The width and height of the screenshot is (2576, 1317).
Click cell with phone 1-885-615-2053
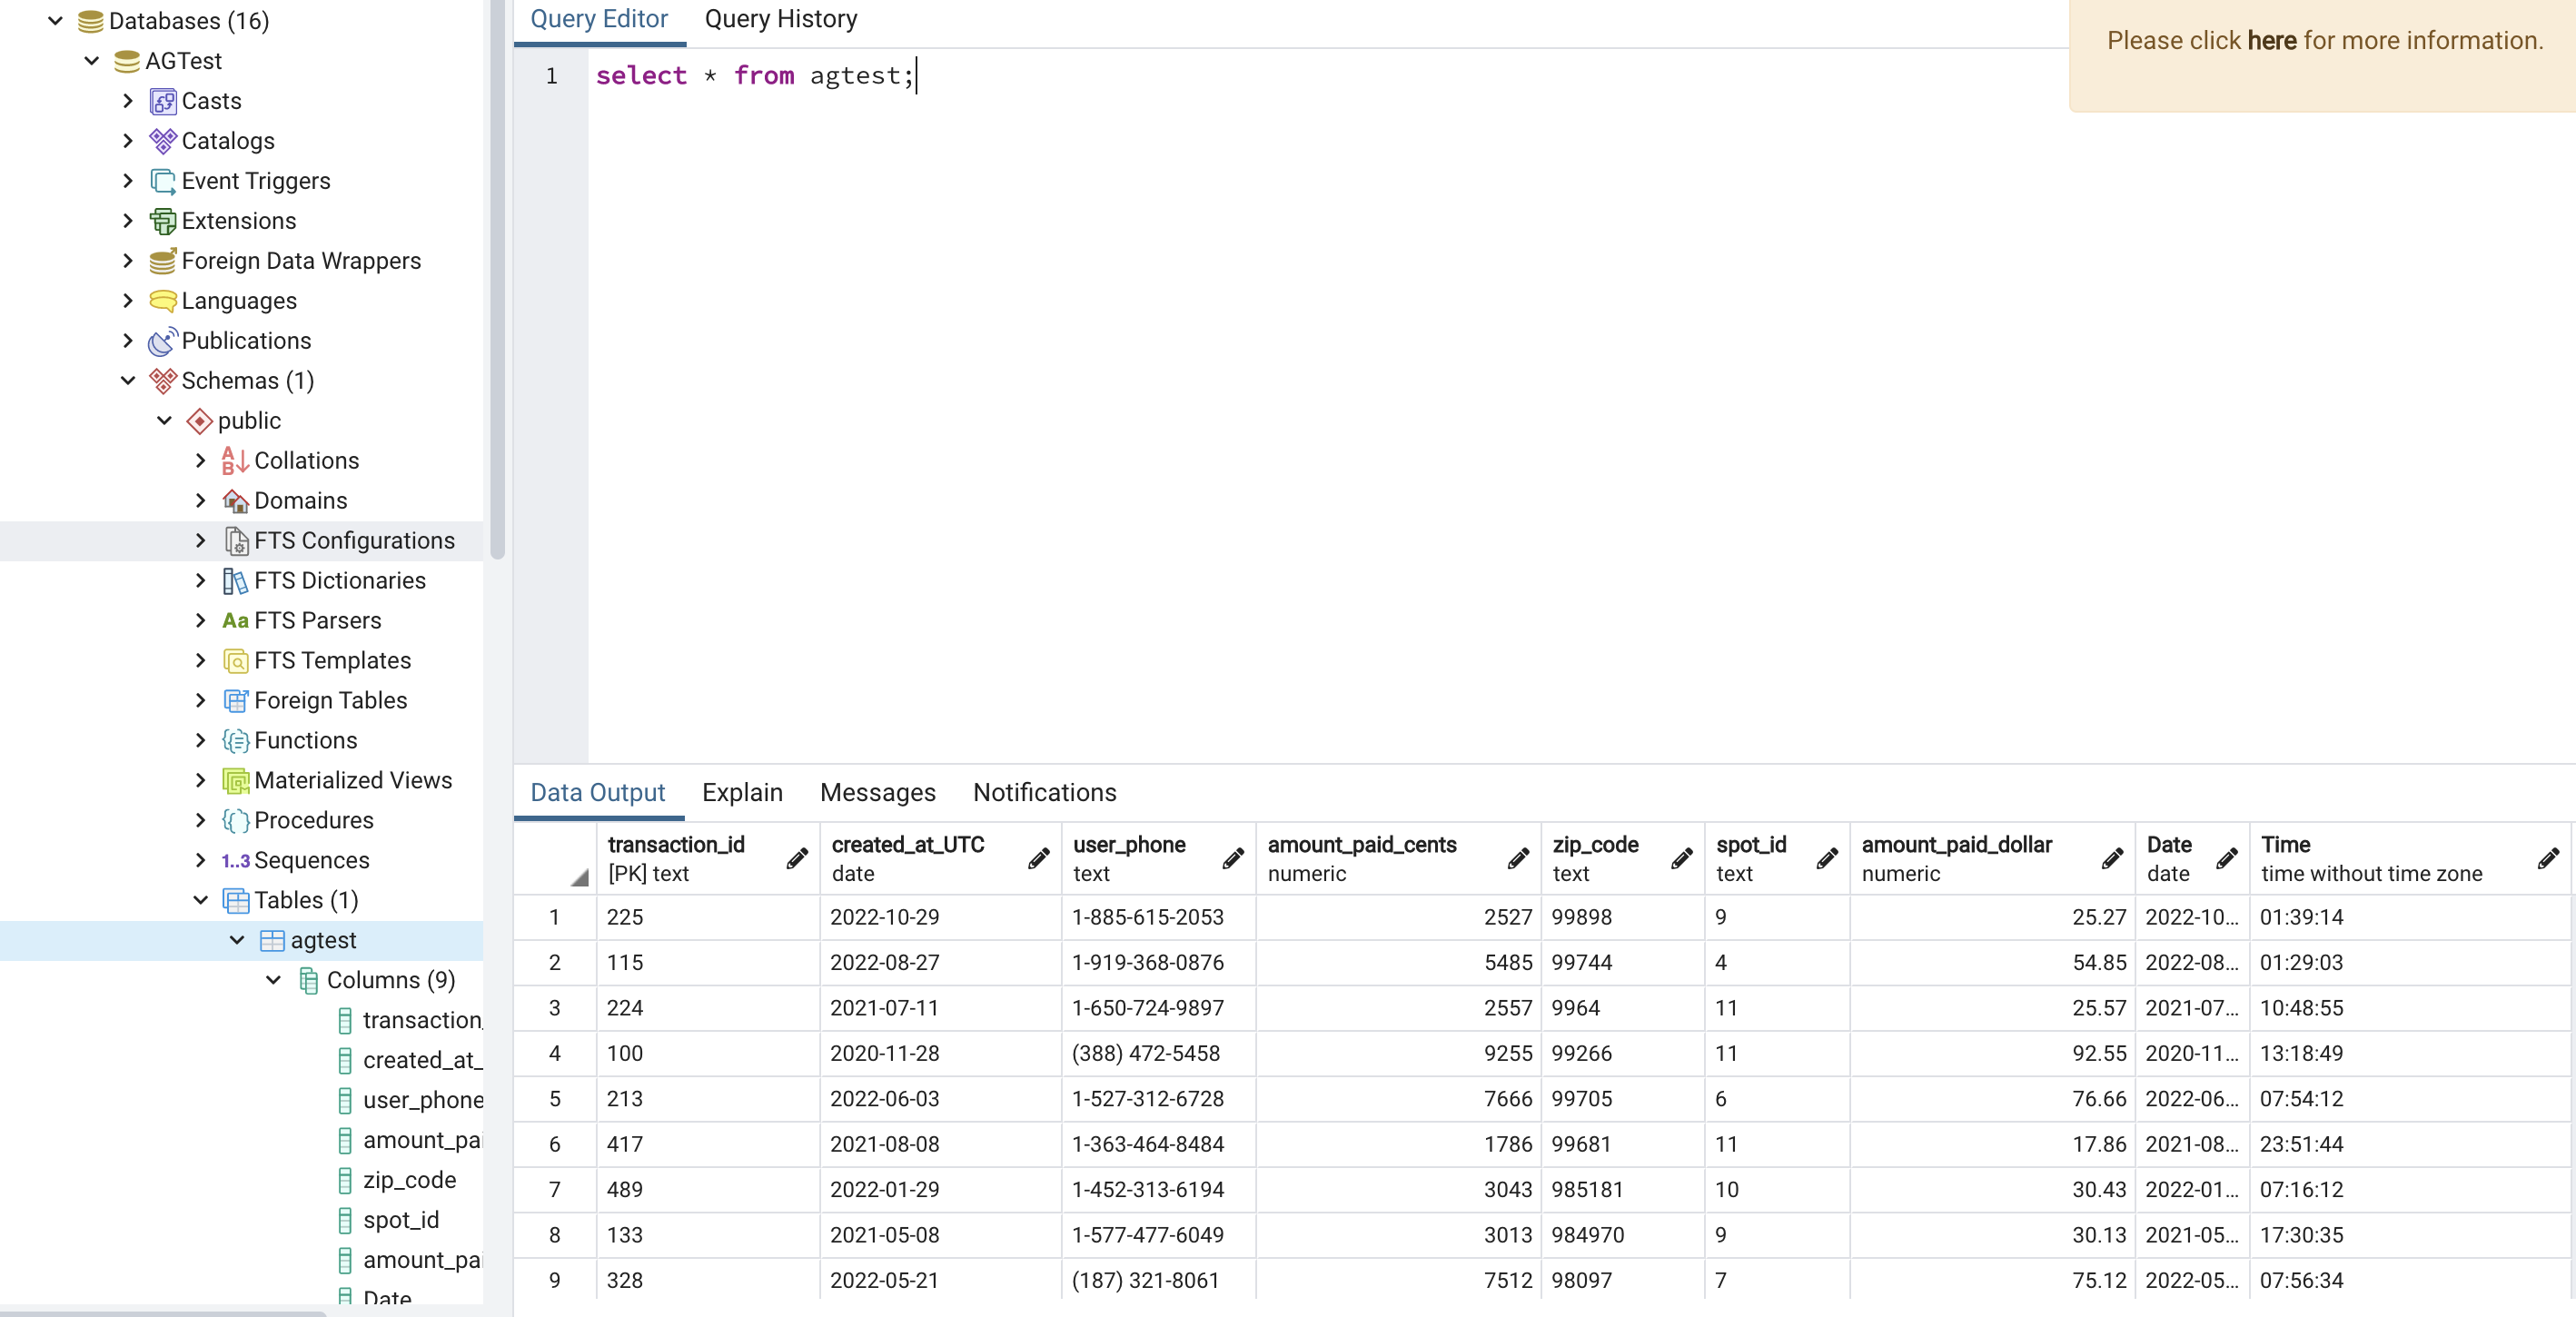(x=1158, y=917)
